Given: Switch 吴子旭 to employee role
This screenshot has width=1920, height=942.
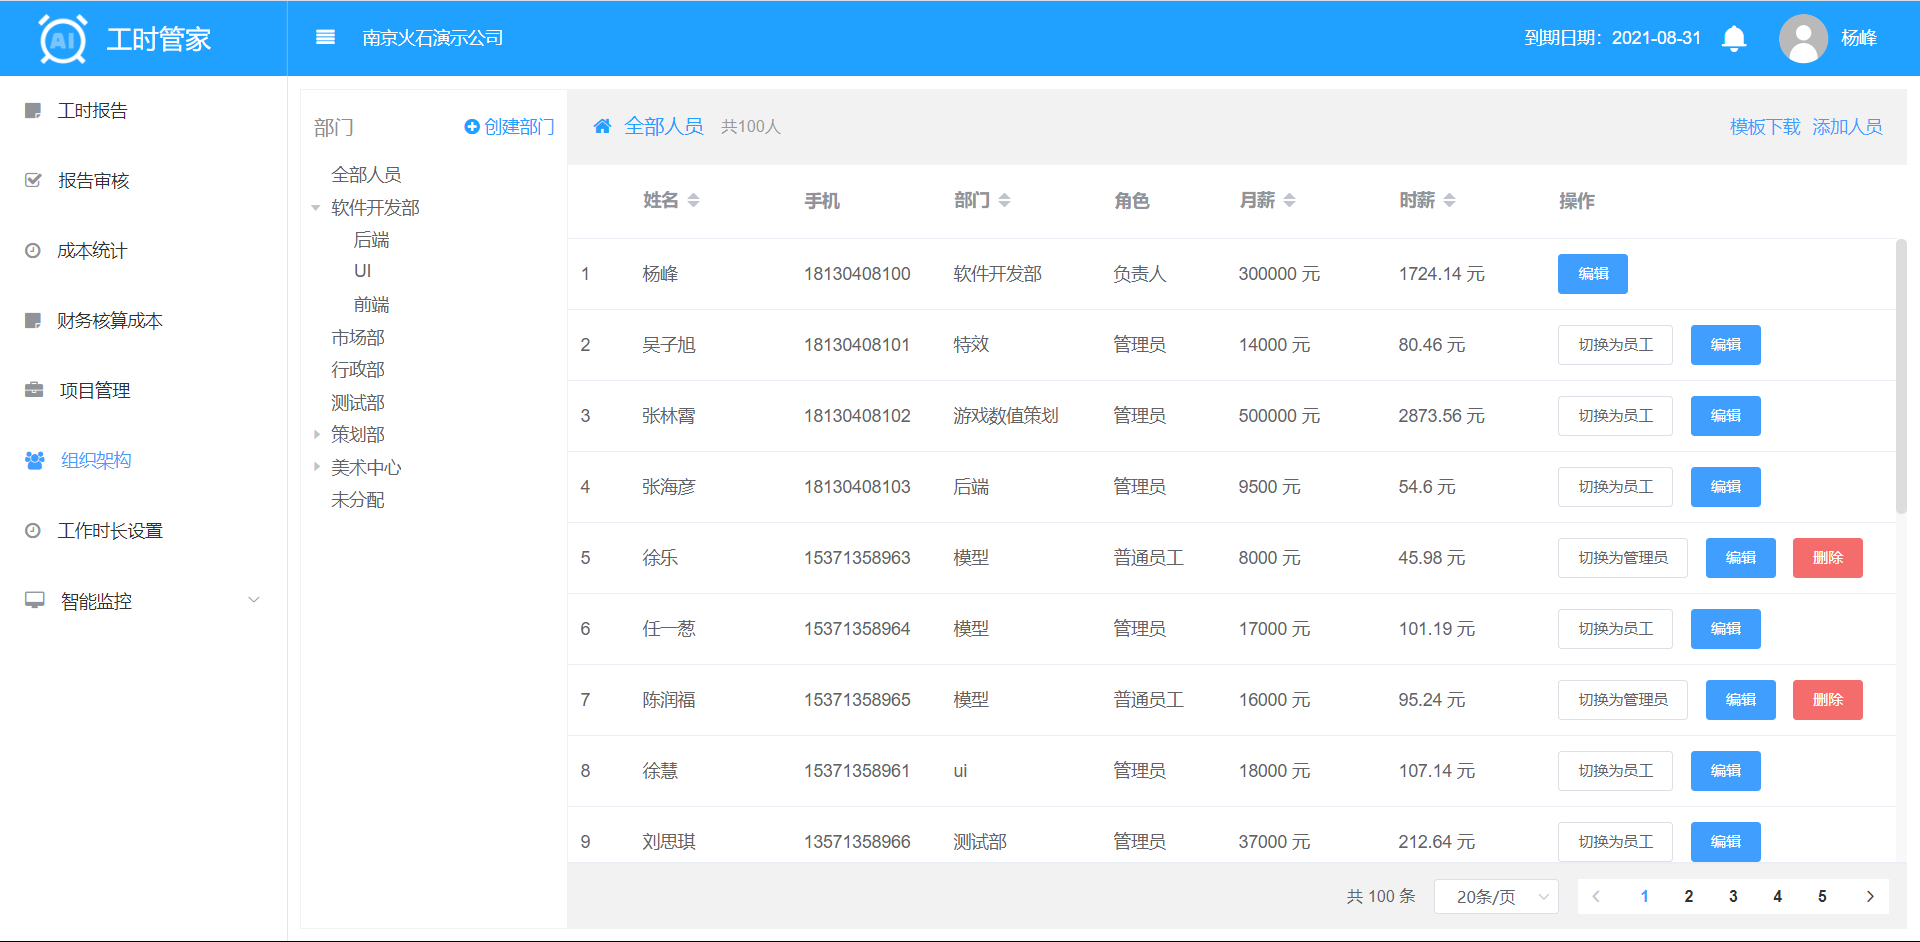Looking at the screenshot, I should [1614, 345].
